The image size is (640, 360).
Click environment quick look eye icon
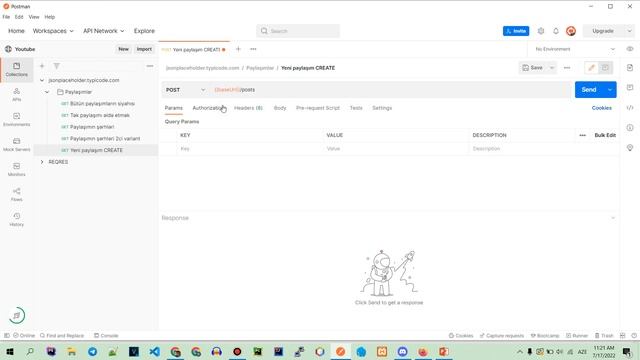tap(630, 49)
